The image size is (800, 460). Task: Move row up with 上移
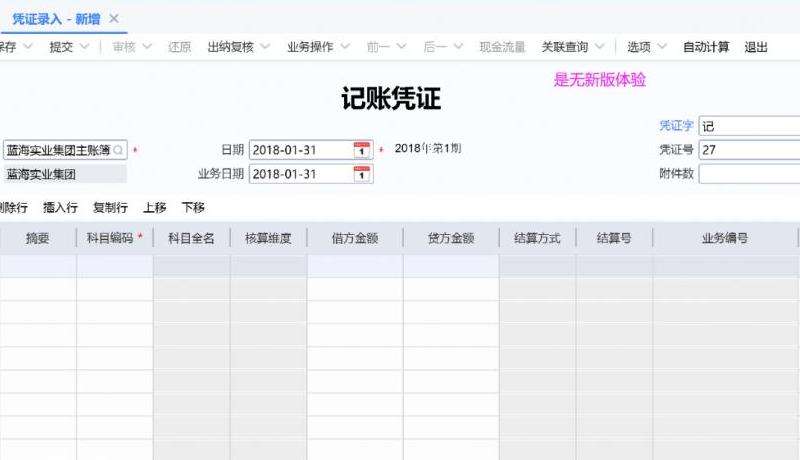point(154,208)
